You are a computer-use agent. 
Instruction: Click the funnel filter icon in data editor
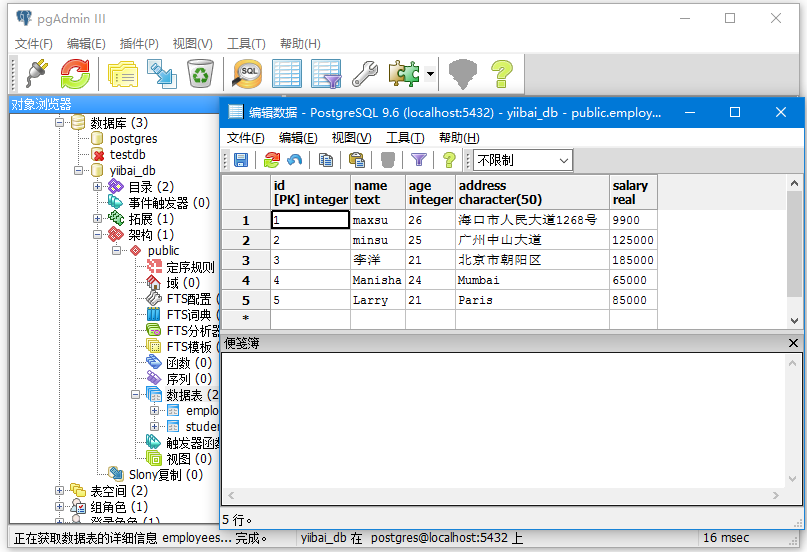419,160
